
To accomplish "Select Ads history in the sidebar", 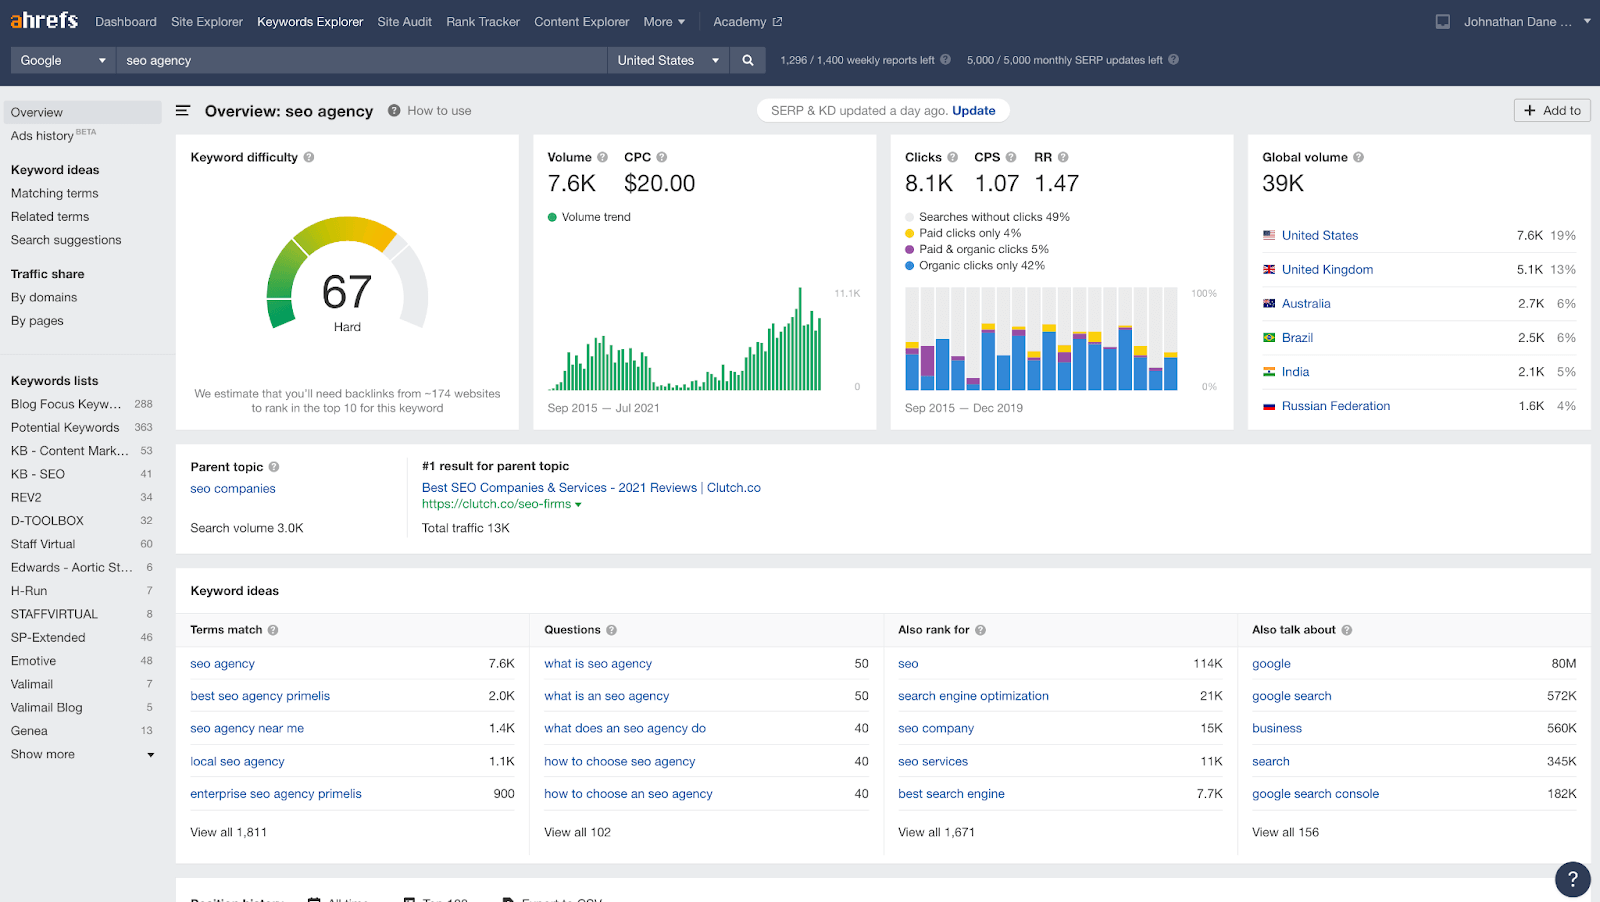I will 42,136.
